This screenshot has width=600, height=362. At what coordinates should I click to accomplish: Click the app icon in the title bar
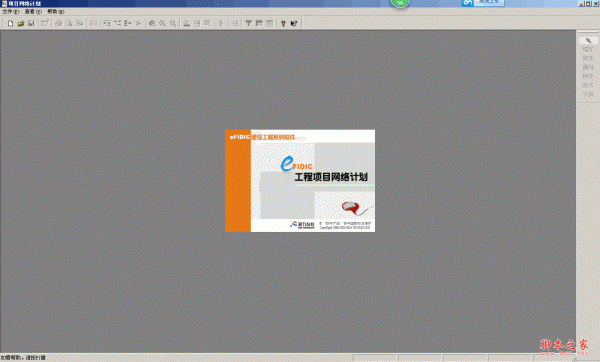(x=4, y=3)
